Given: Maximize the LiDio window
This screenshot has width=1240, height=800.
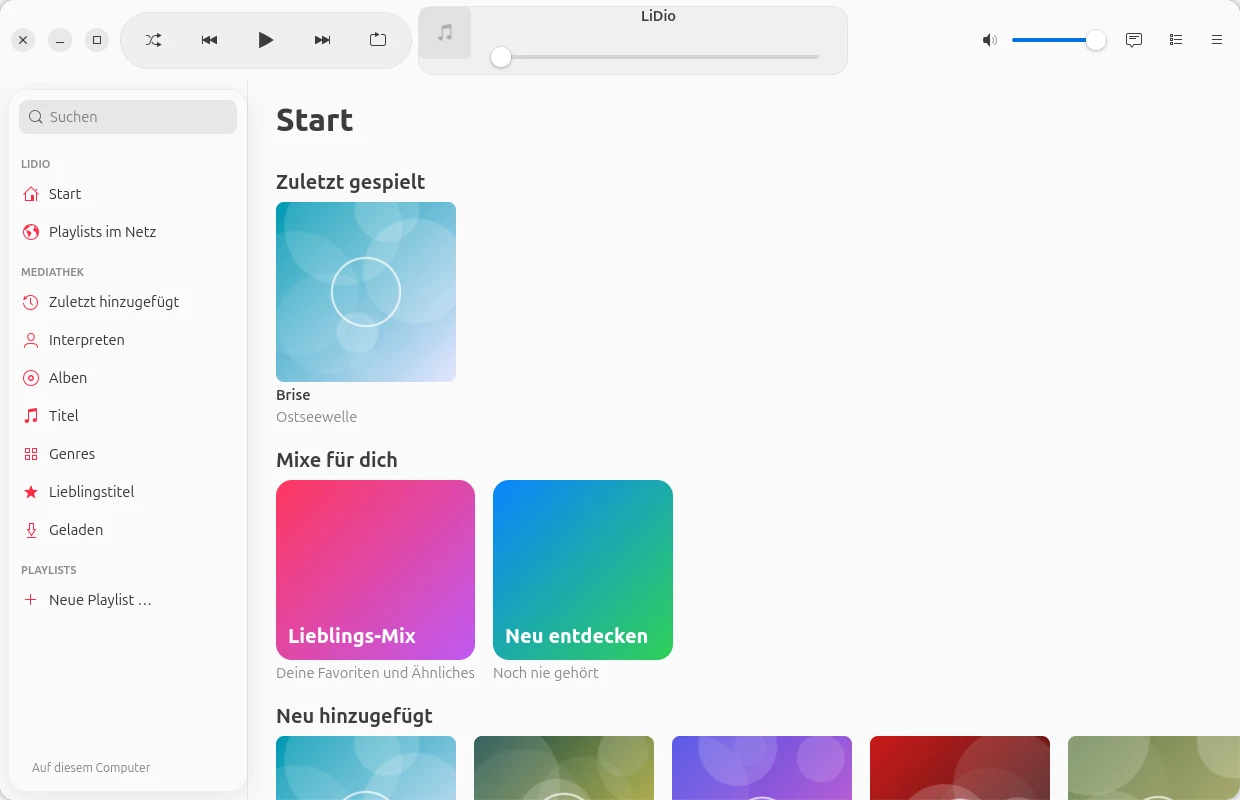Looking at the screenshot, I should [97, 40].
